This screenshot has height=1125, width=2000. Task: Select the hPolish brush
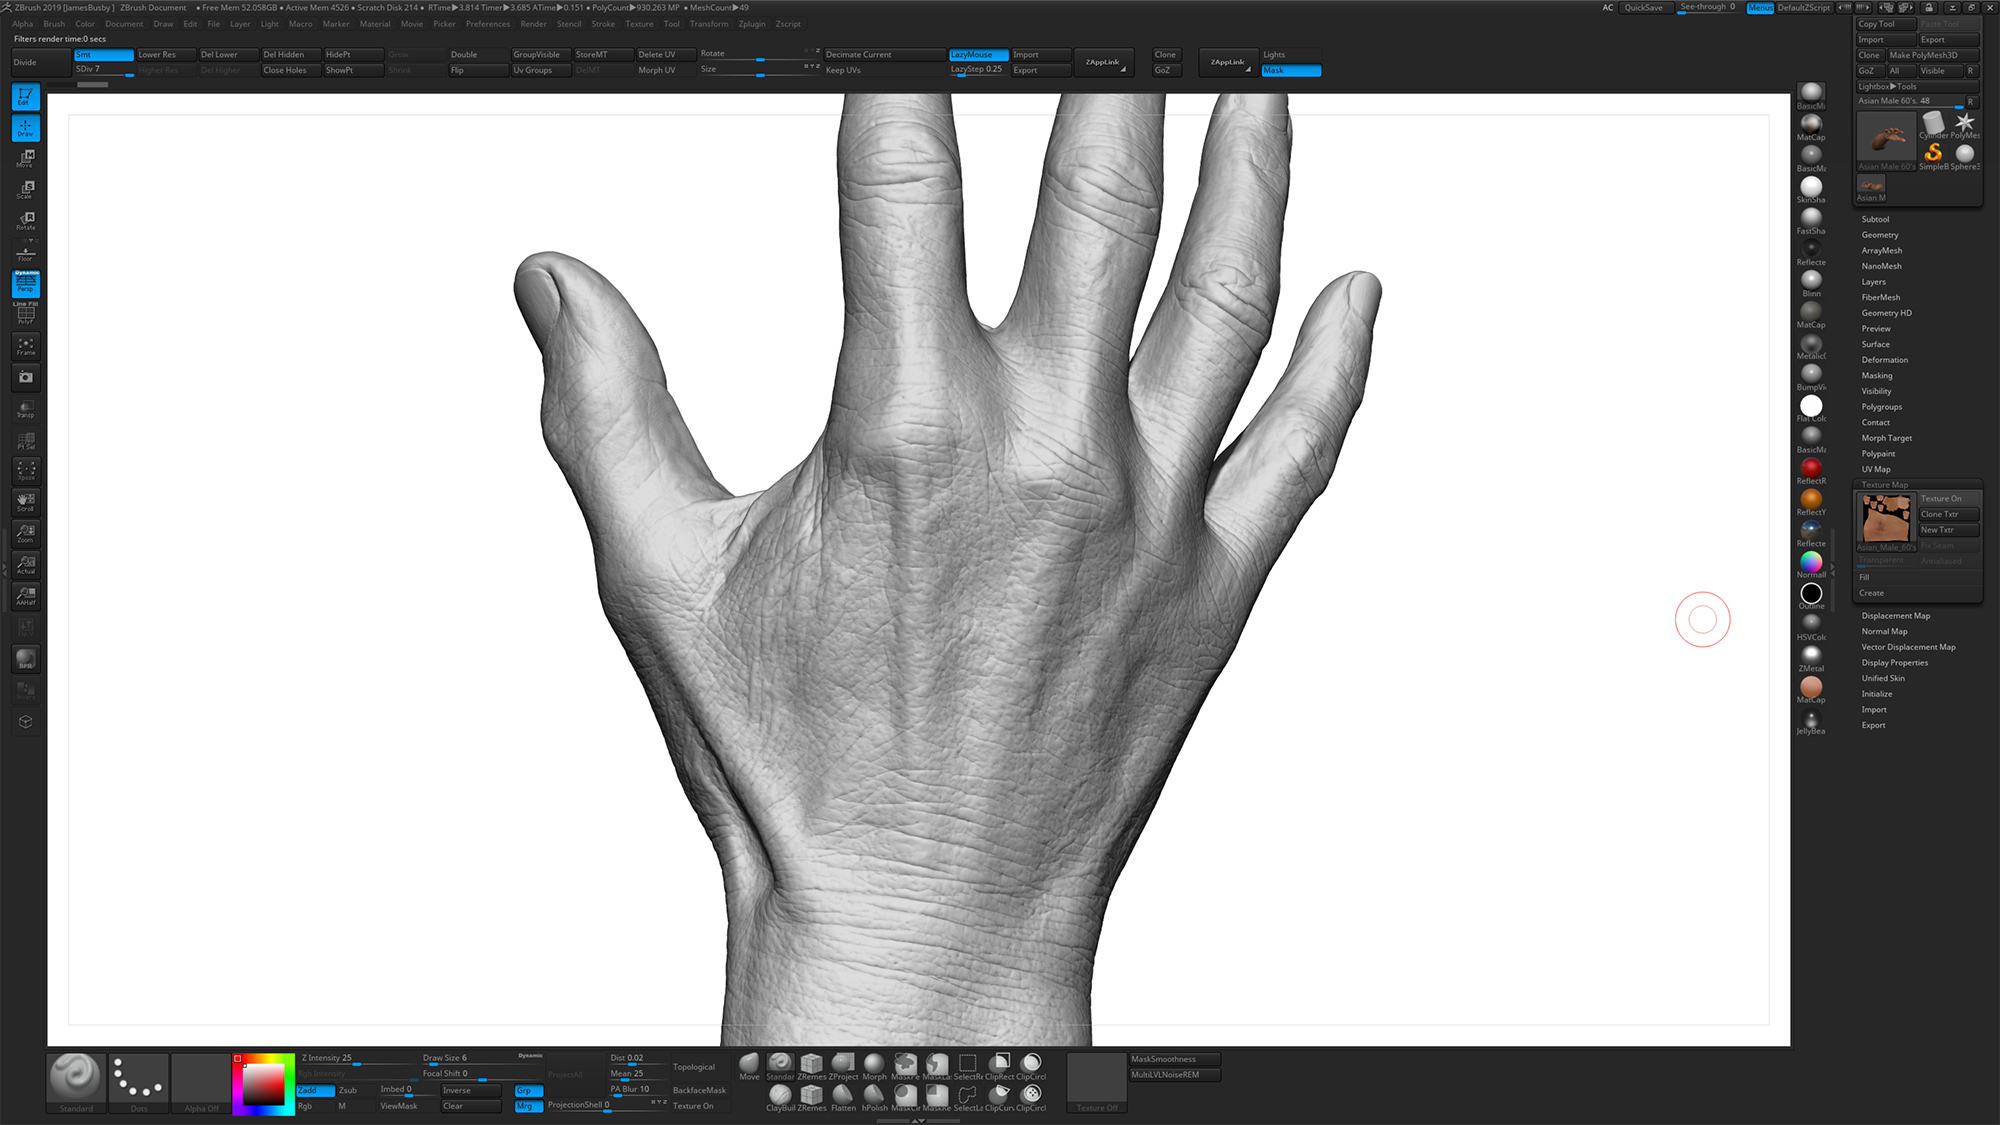pyautogui.click(x=874, y=1092)
